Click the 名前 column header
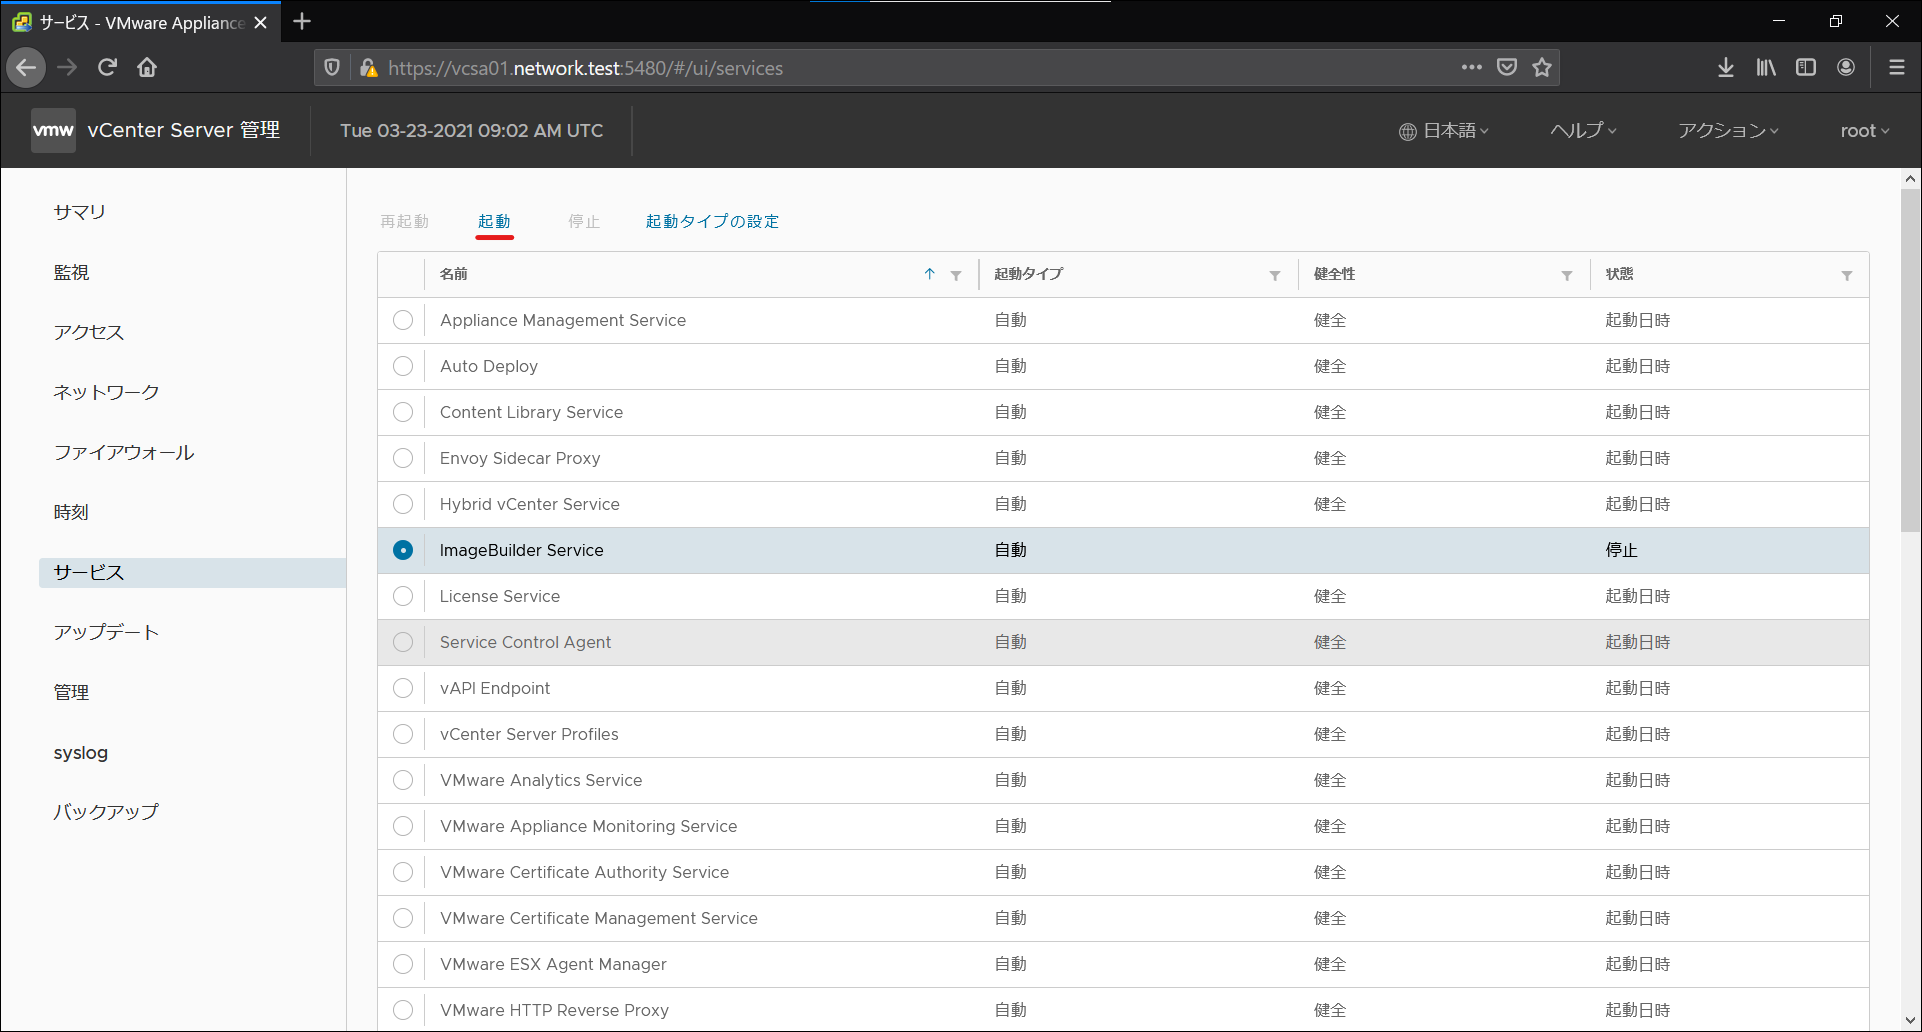Image resolution: width=1922 pixels, height=1032 pixels. coord(453,274)
